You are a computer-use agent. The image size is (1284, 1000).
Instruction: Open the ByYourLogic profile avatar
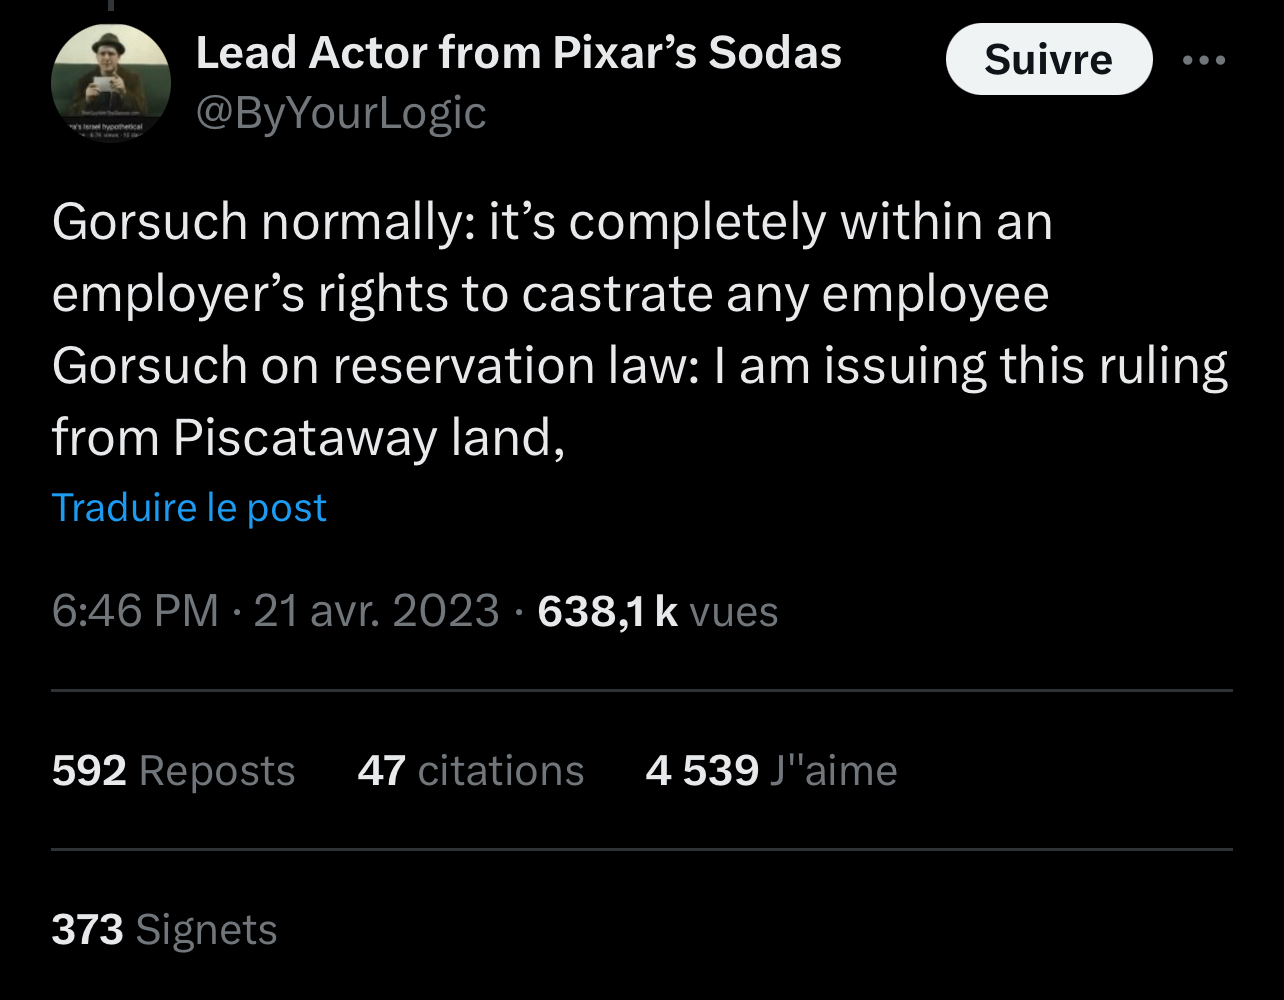pos(110,83)
